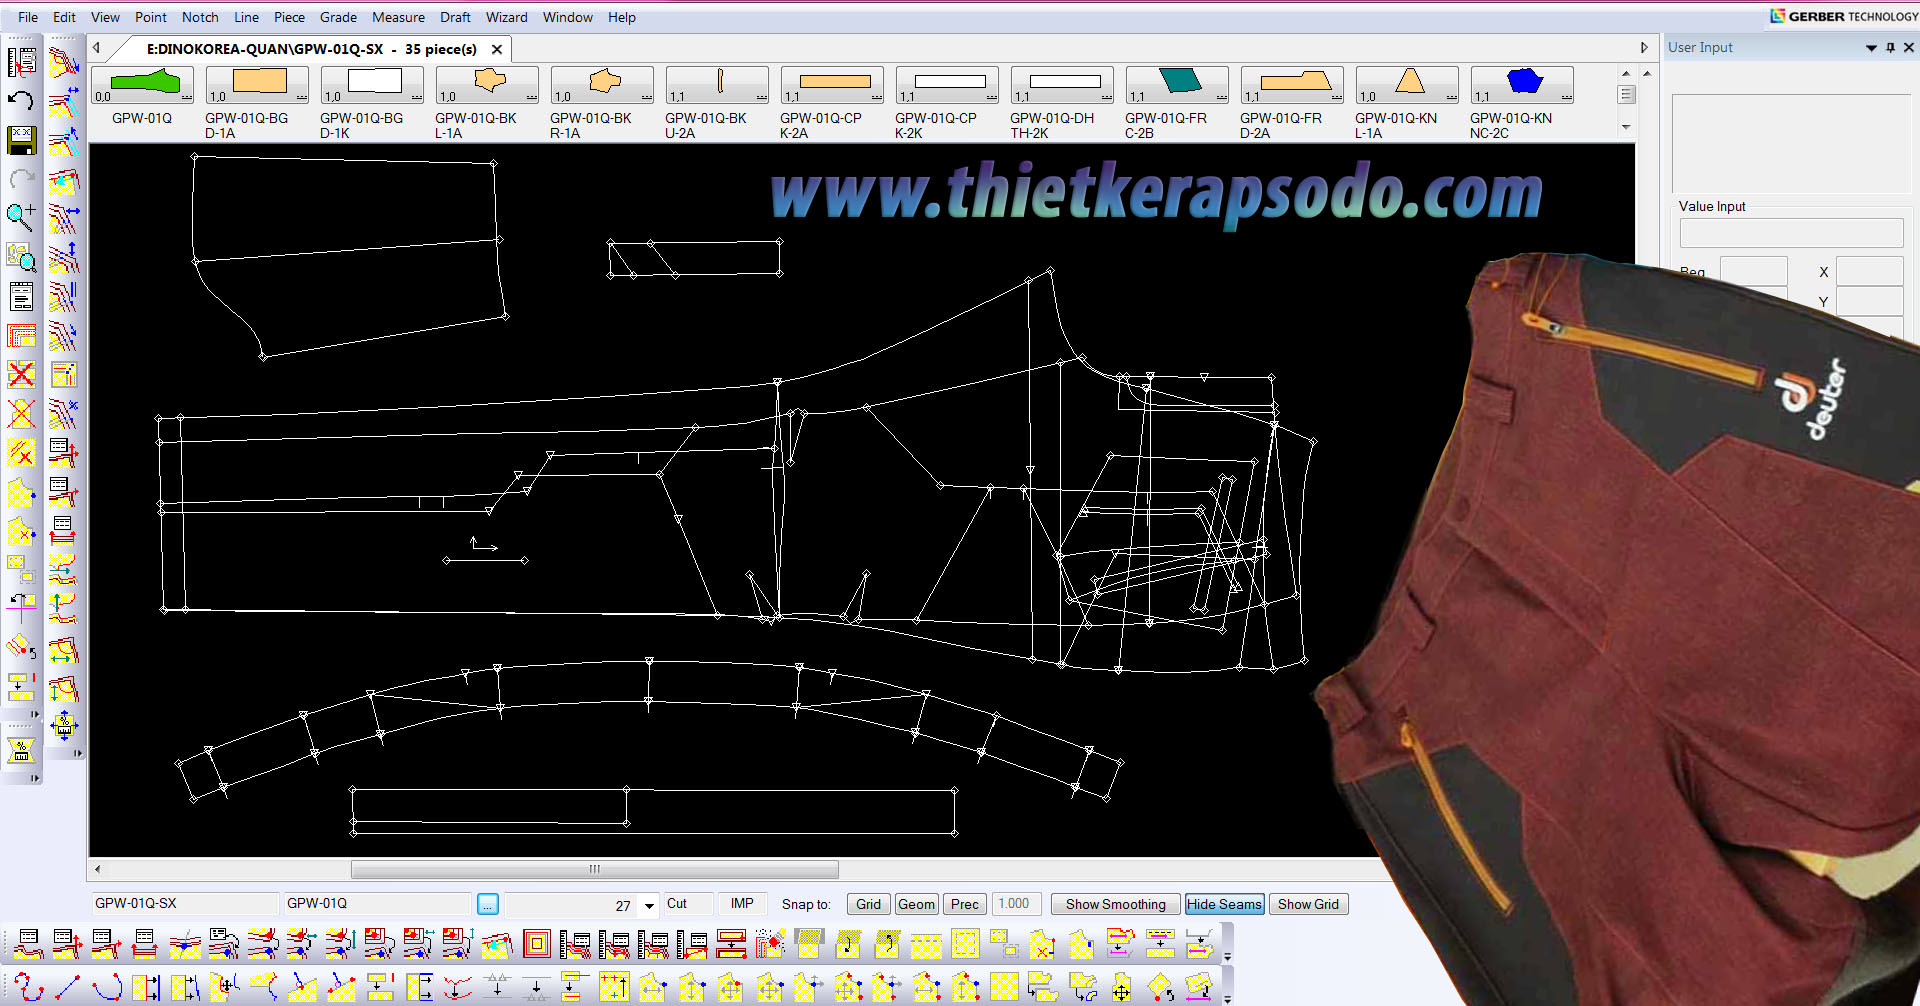This screenshot has height=1006, width=1920.
Task: Open the Measure menu
Action: [398, 17]
